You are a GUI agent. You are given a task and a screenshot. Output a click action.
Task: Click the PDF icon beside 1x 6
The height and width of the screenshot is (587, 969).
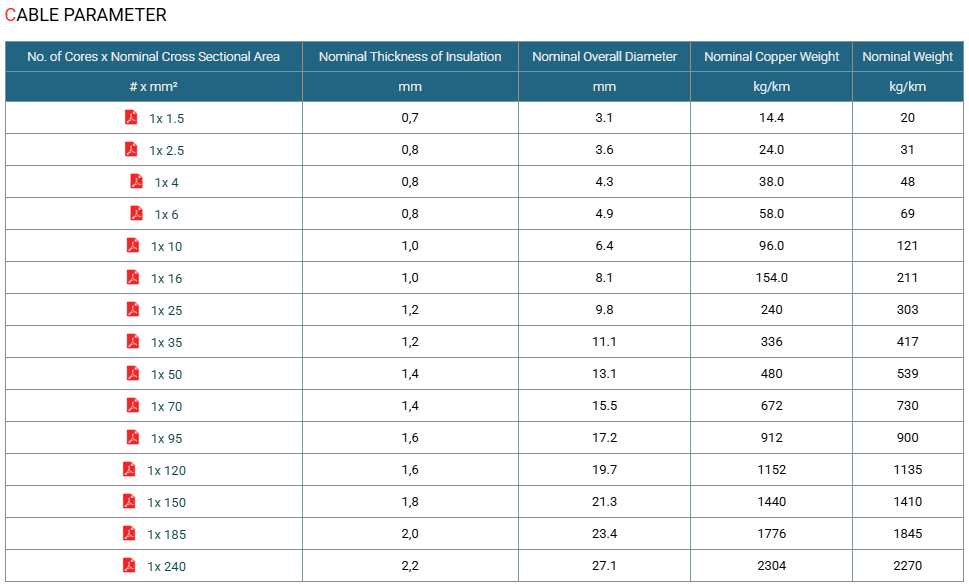click(x=137, y=214)
